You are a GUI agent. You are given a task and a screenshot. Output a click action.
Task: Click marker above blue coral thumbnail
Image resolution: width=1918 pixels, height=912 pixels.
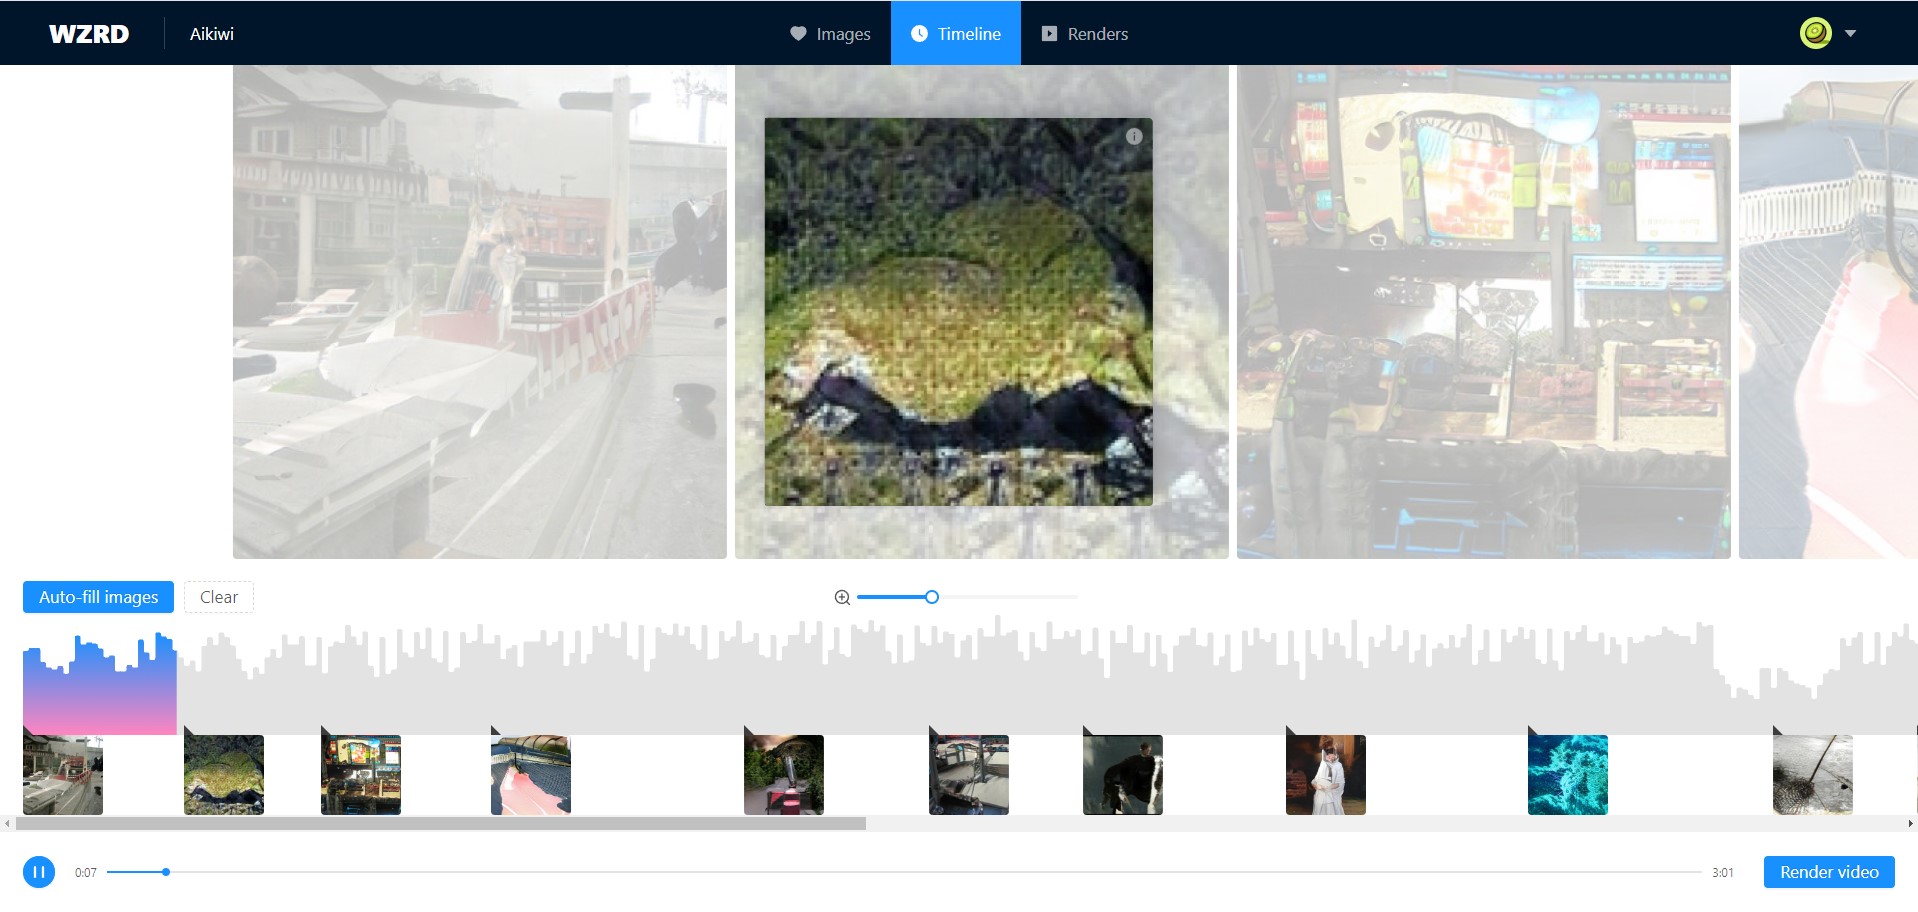[x=1533, y=730]
